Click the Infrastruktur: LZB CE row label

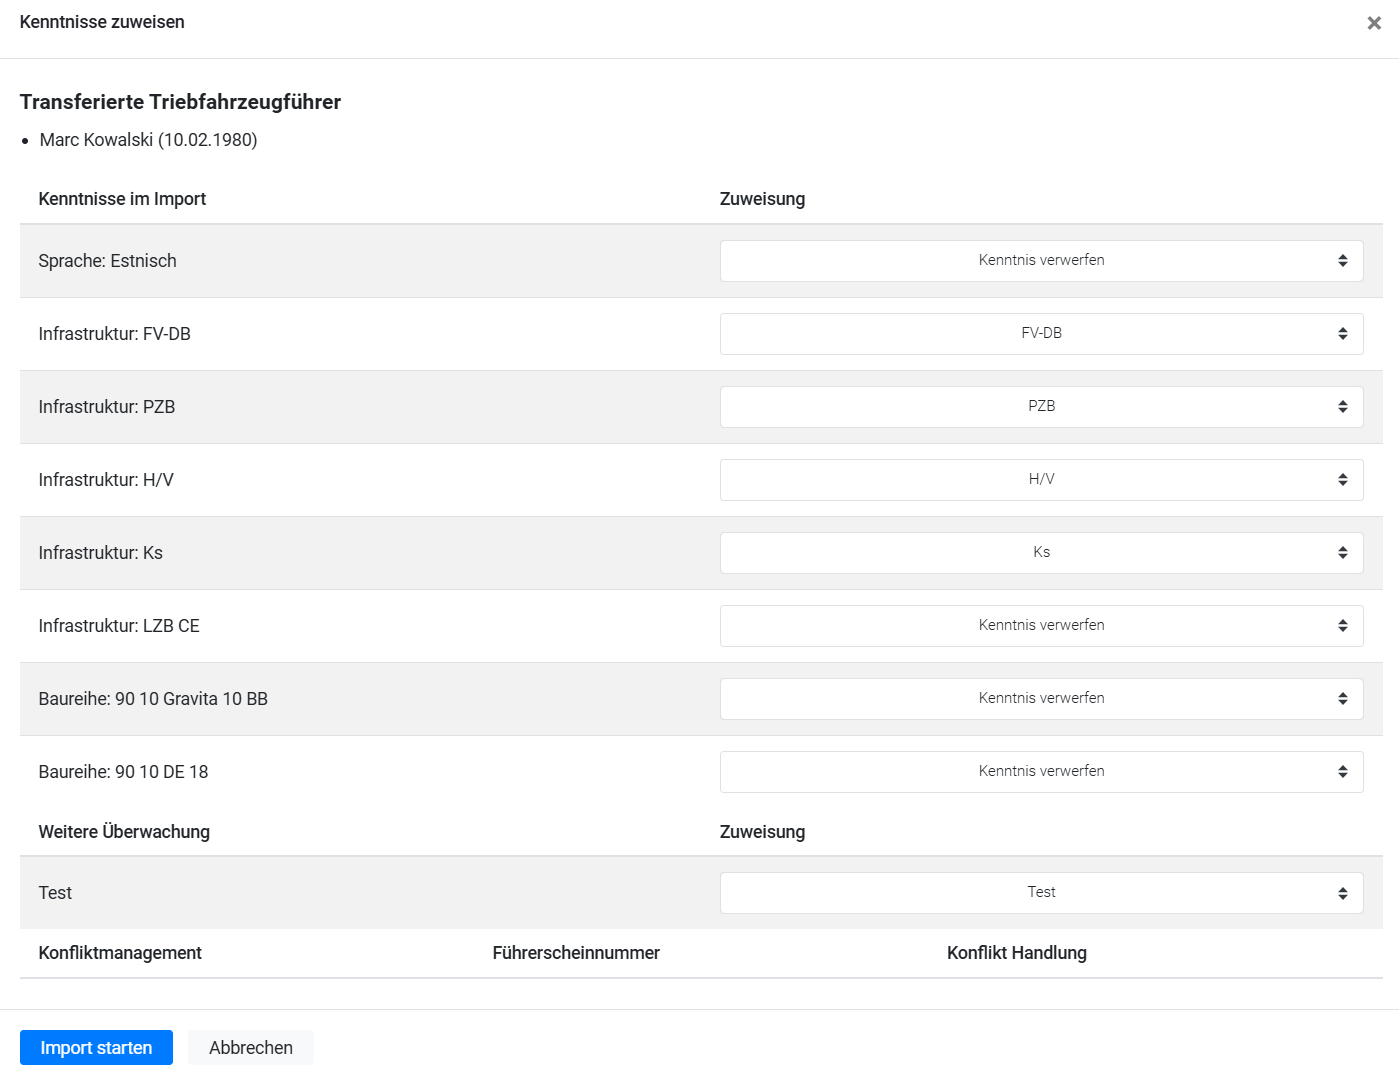point(119,626)
